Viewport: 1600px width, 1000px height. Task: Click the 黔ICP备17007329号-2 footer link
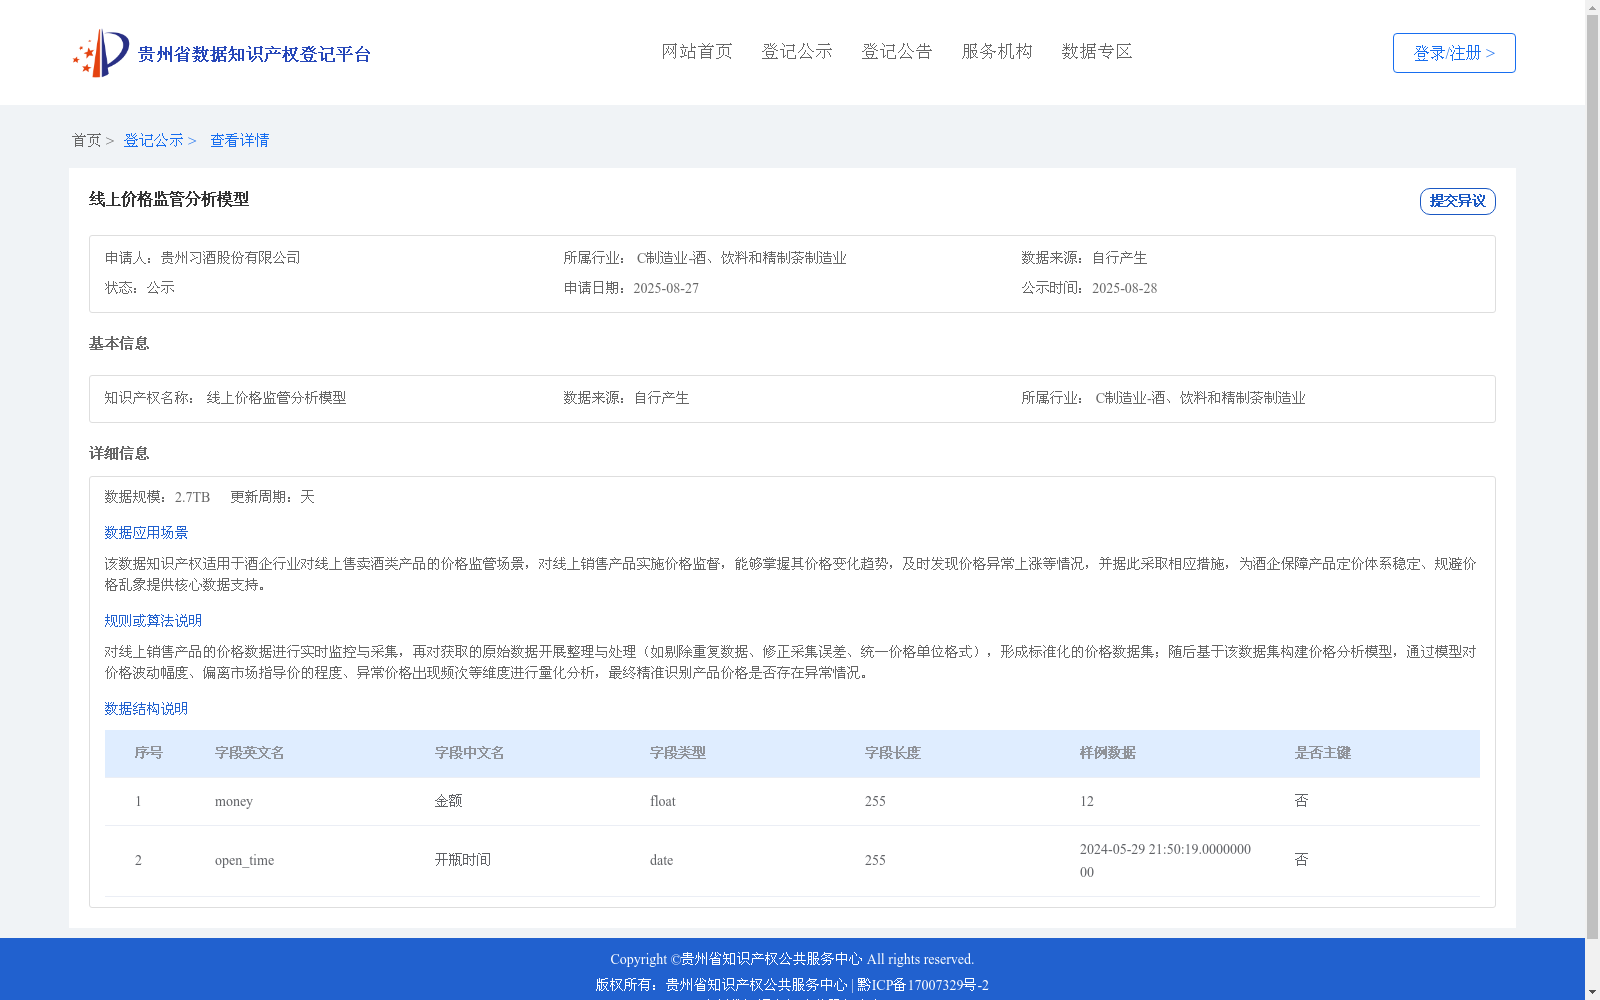(x=923, y=985)
